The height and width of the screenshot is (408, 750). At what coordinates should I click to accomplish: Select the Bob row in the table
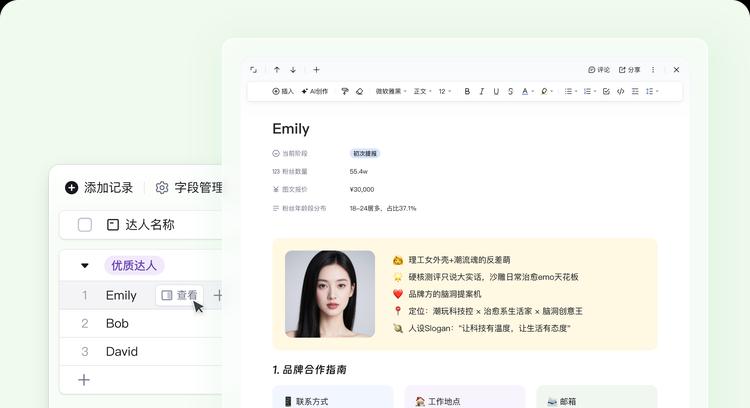pos(141,324)
